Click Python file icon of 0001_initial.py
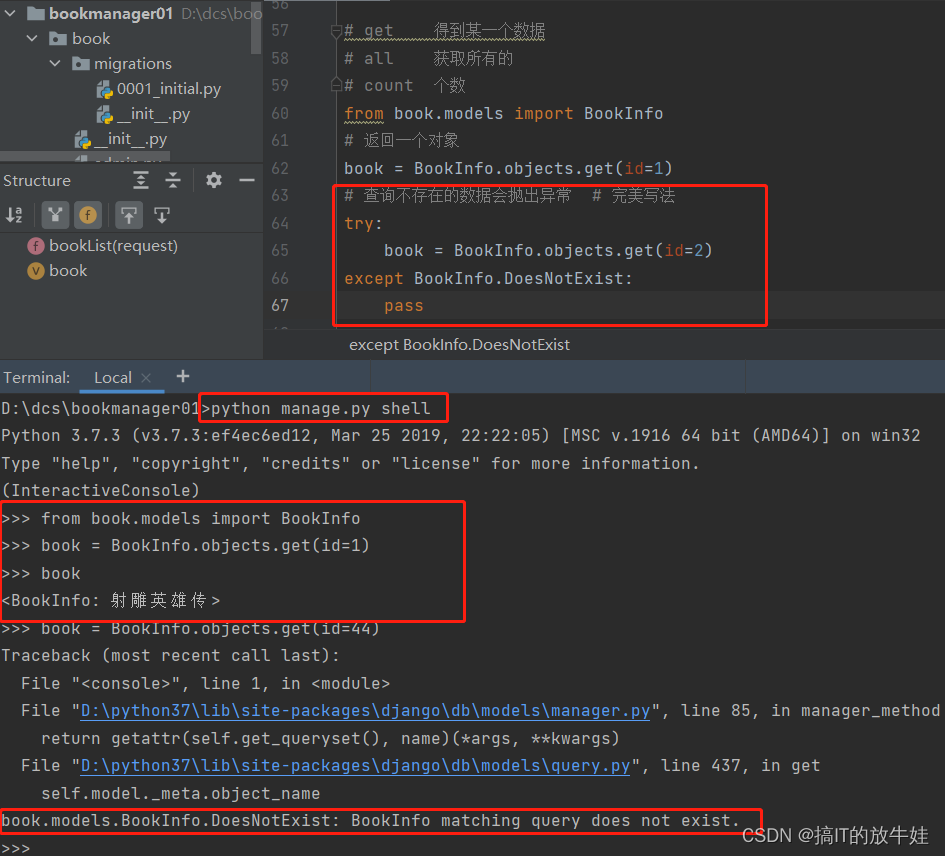This screenshot has height=856, width=945. coord(105,89)
